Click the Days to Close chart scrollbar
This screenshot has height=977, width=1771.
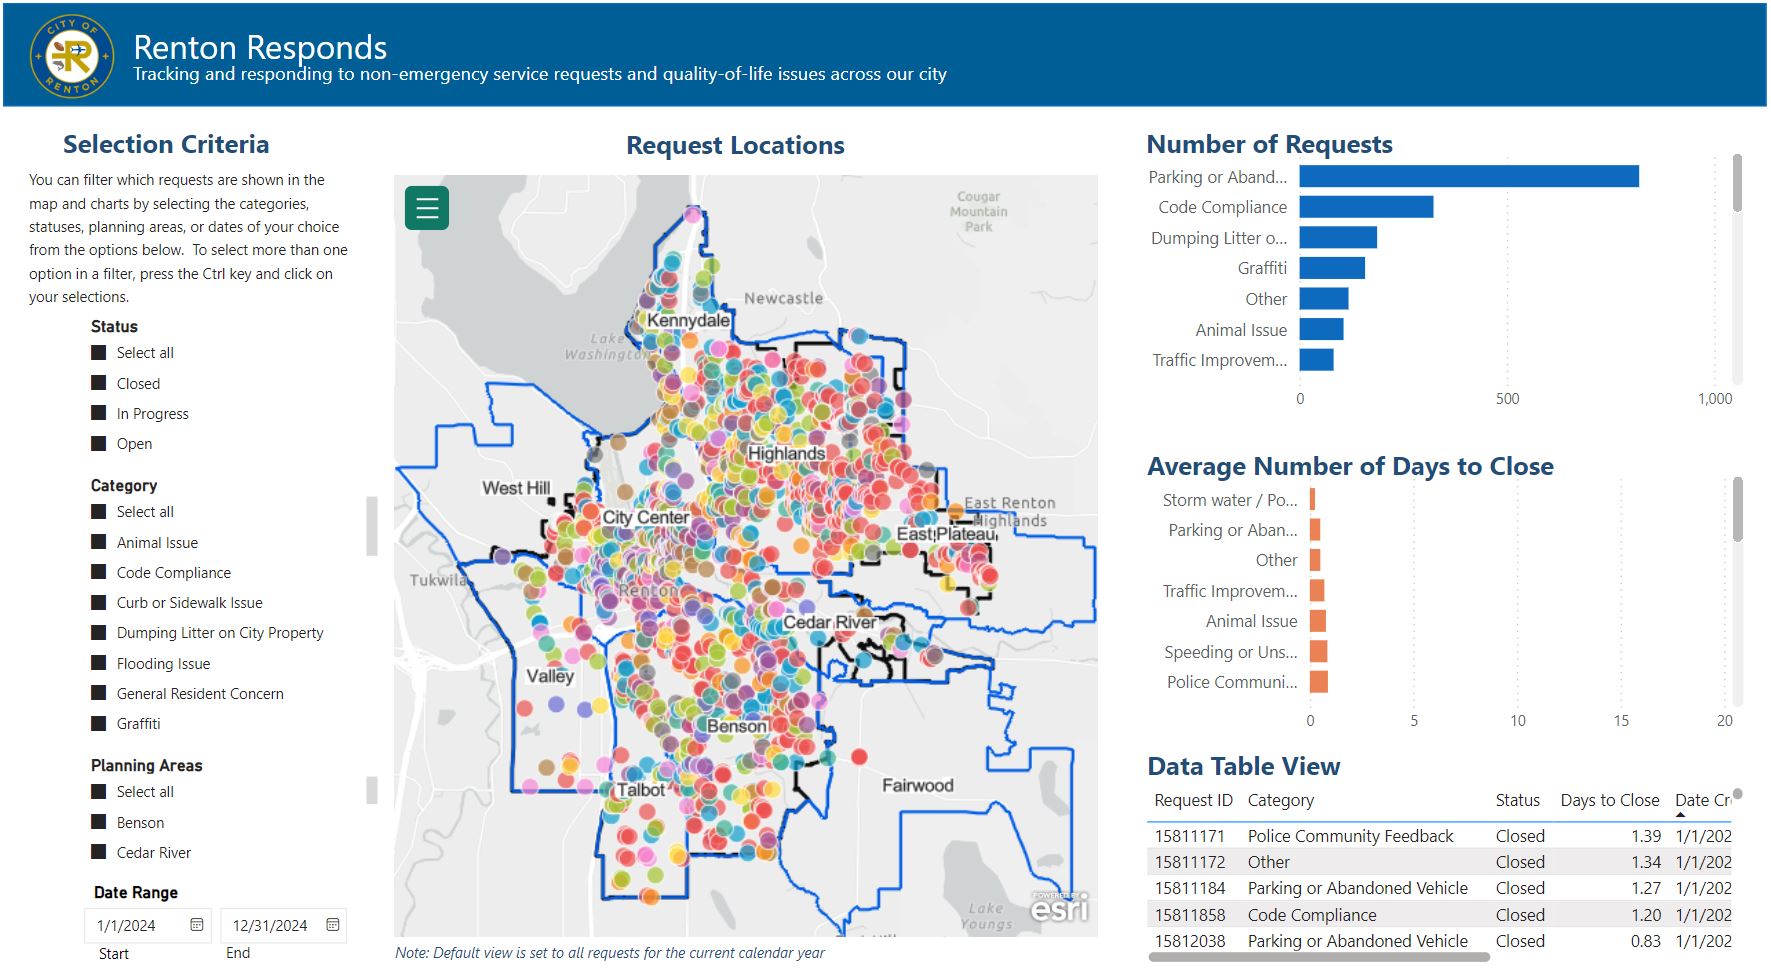click(1737, 509)
